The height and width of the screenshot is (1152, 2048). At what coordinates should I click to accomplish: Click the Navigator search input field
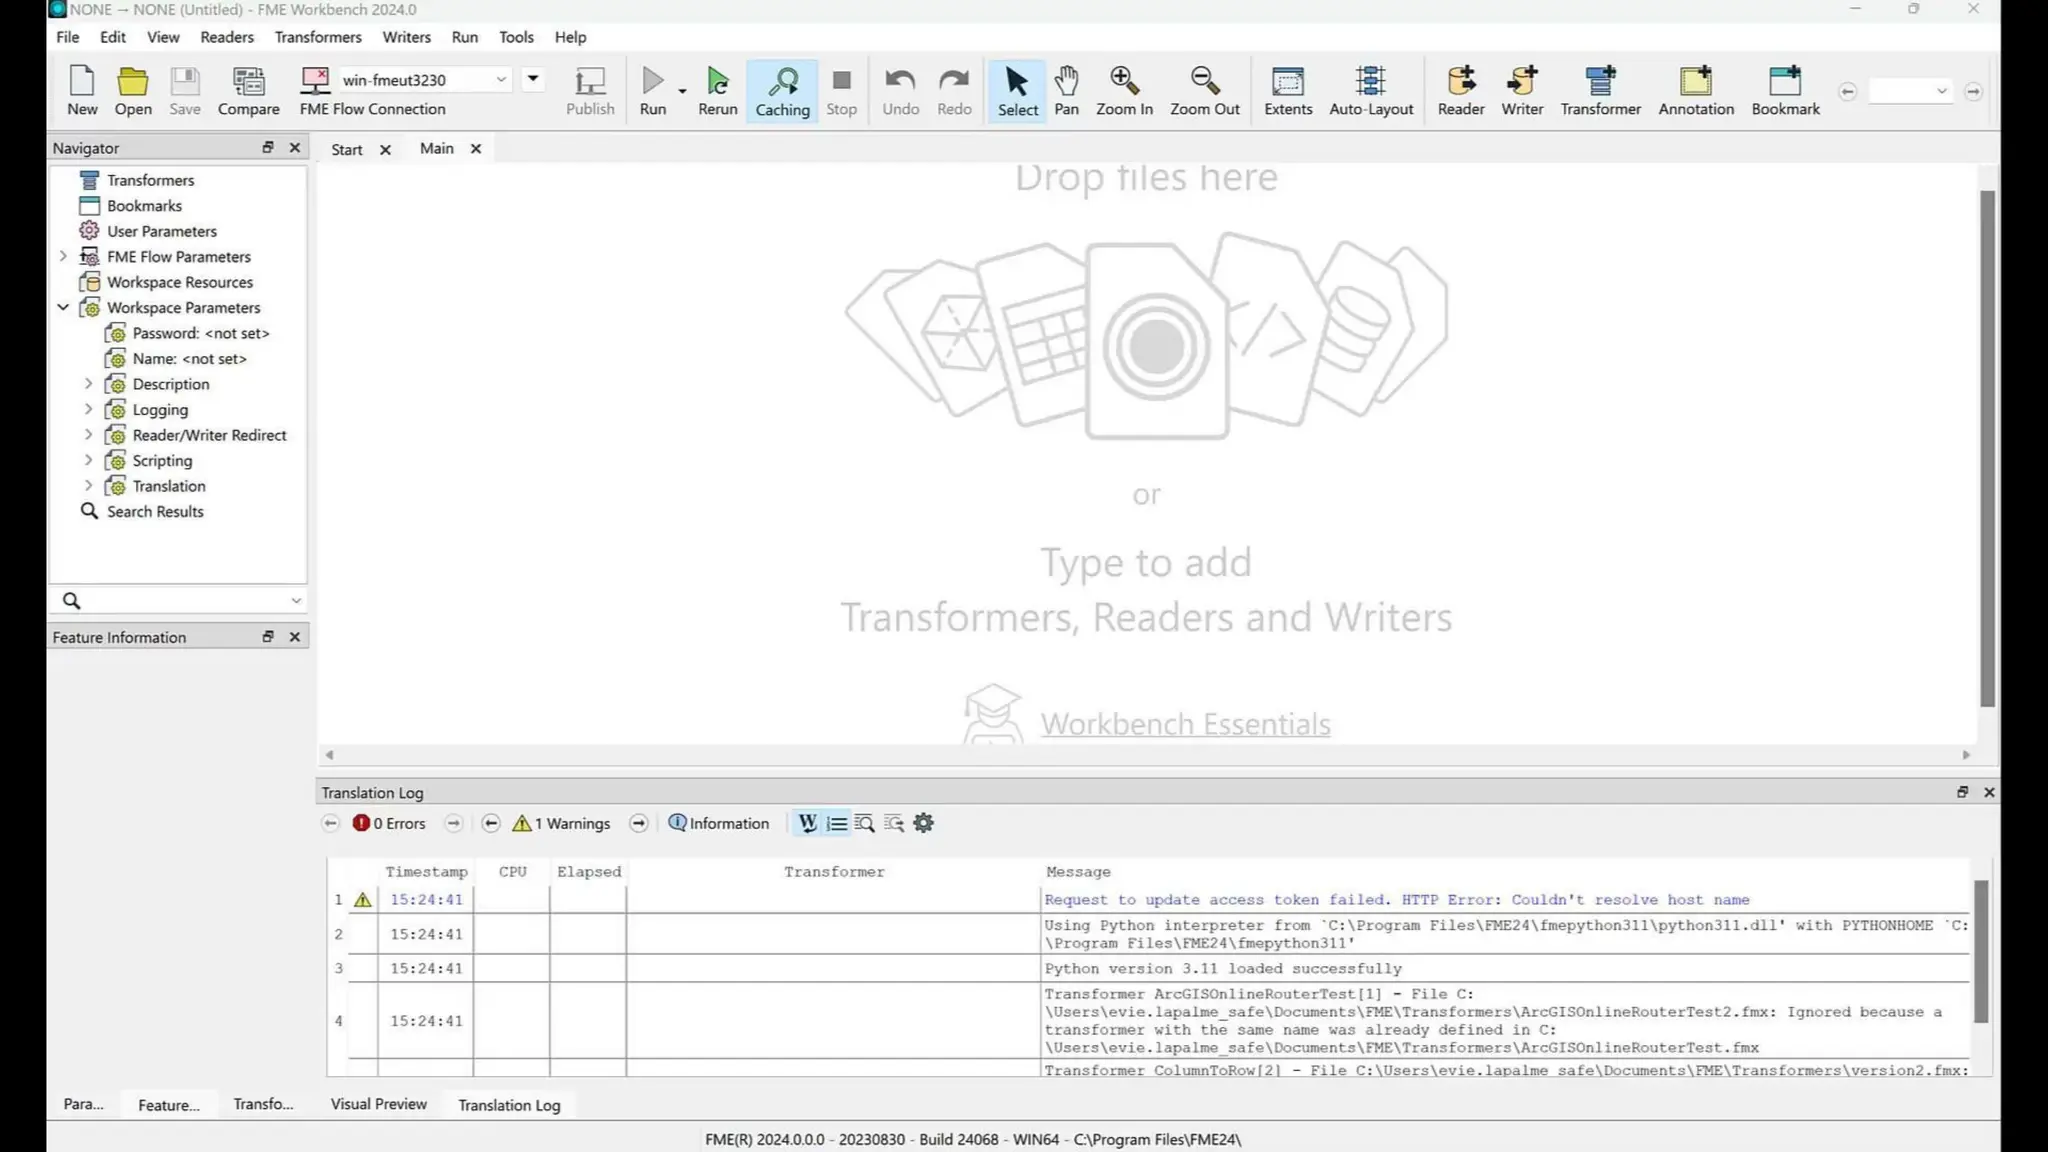(180, 600)
